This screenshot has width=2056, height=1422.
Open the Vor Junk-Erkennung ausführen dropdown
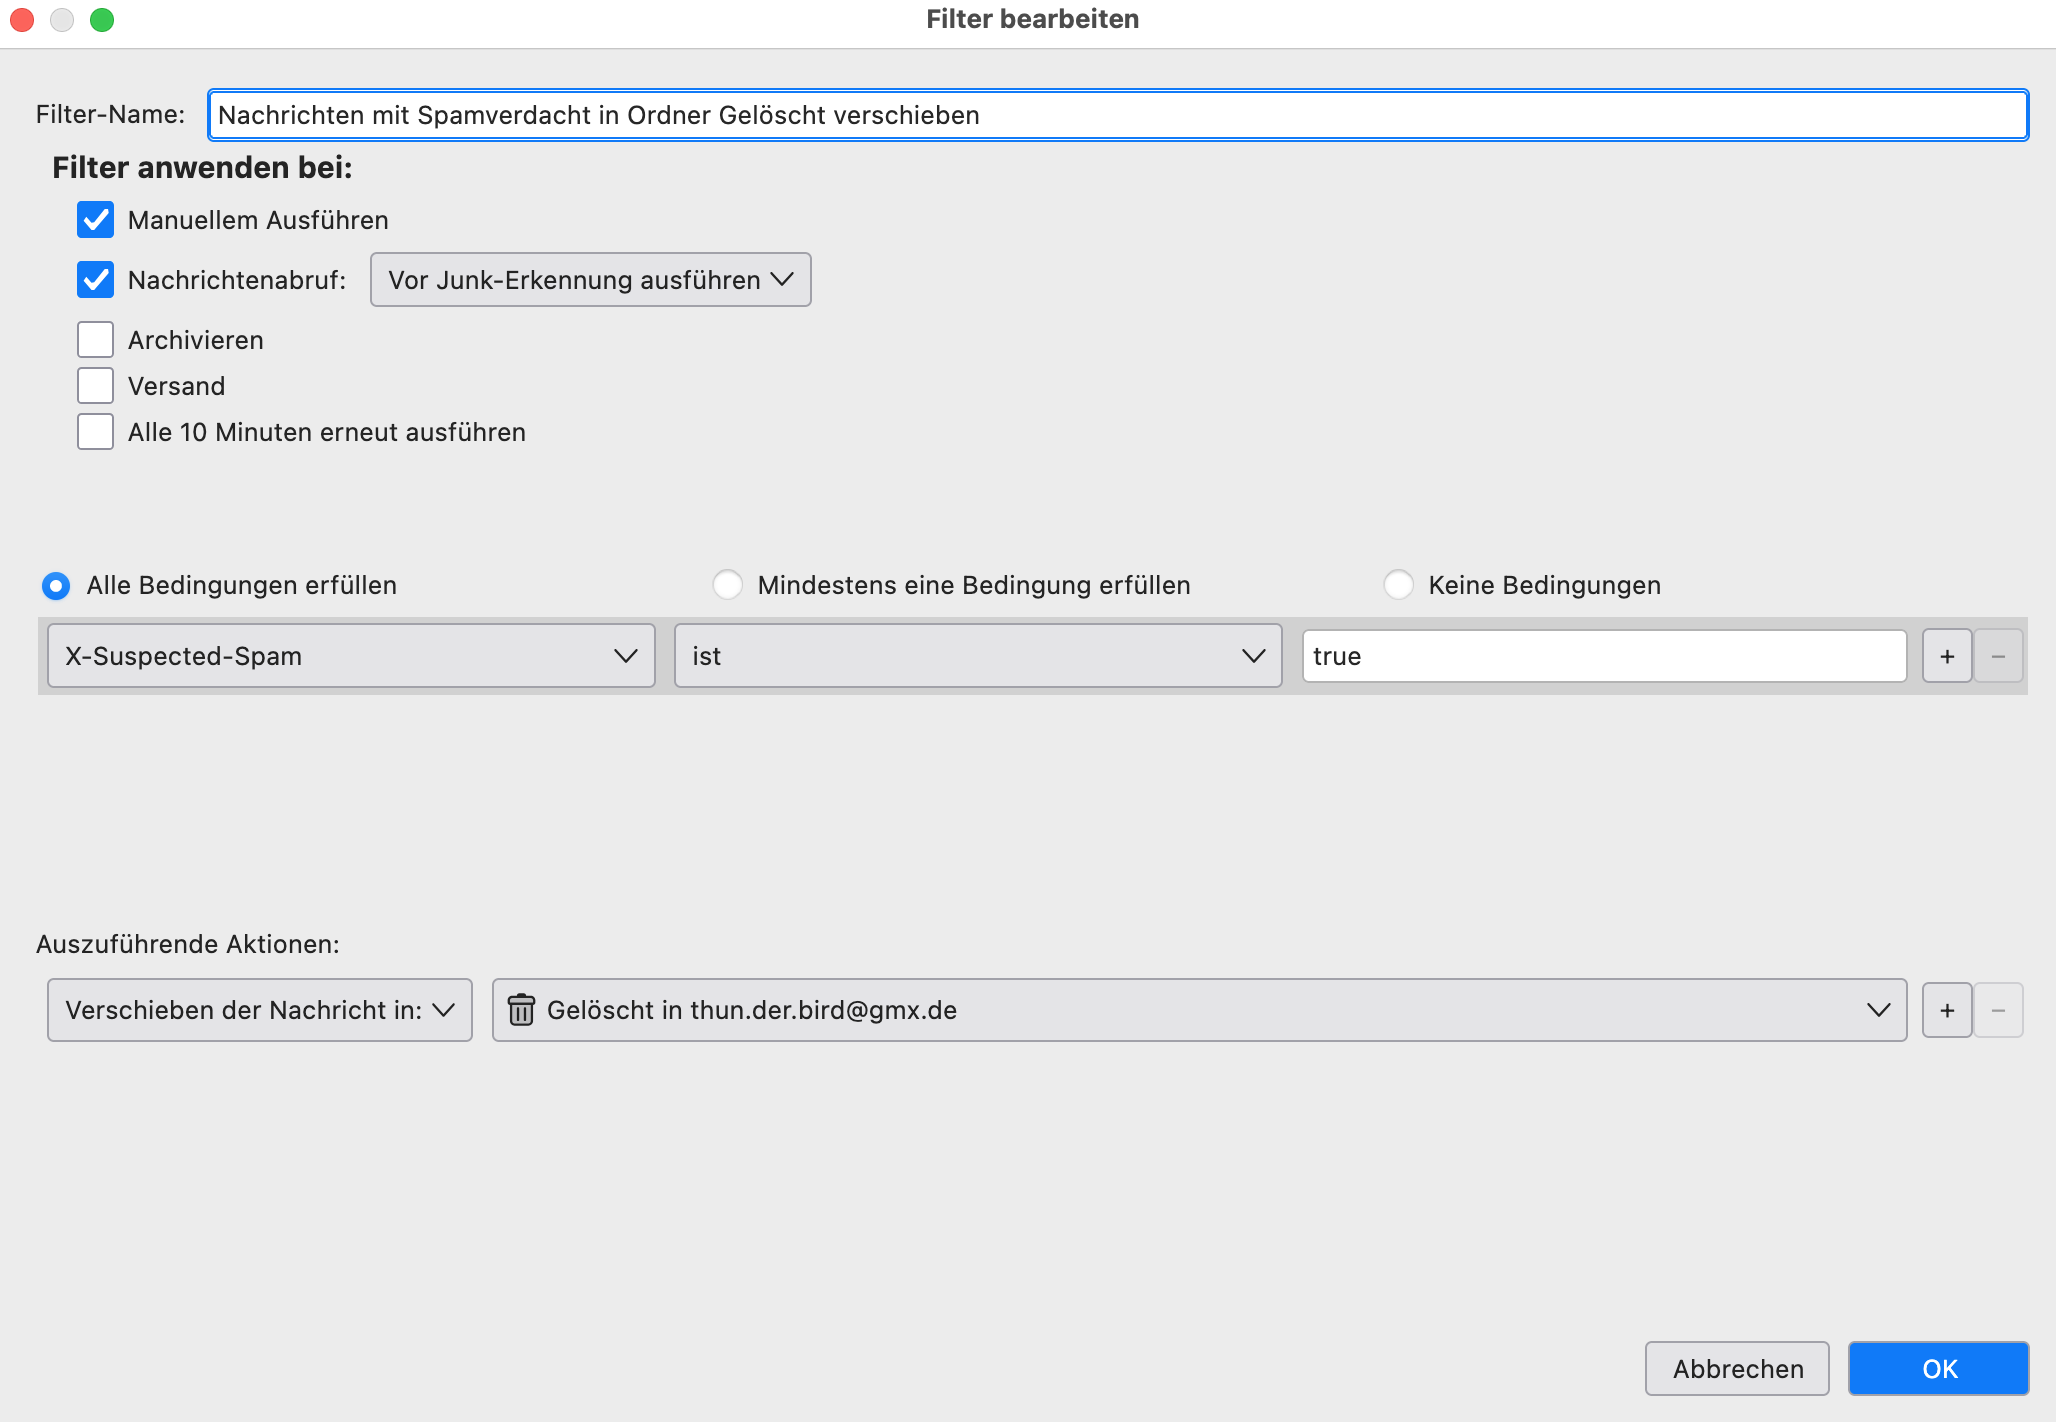(591, 280)
